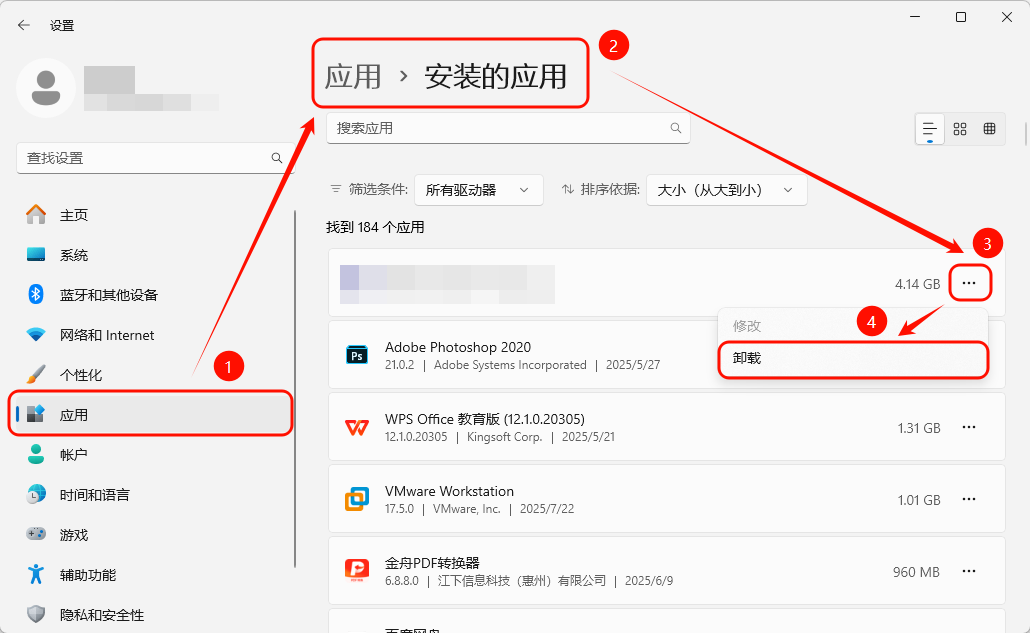Image resolution: width=1030 pixels, height=633 pixels.
Task: Click the Adobe Photoshop 2020 entry name
Action: pyautogui.click(x=458, y=347)
